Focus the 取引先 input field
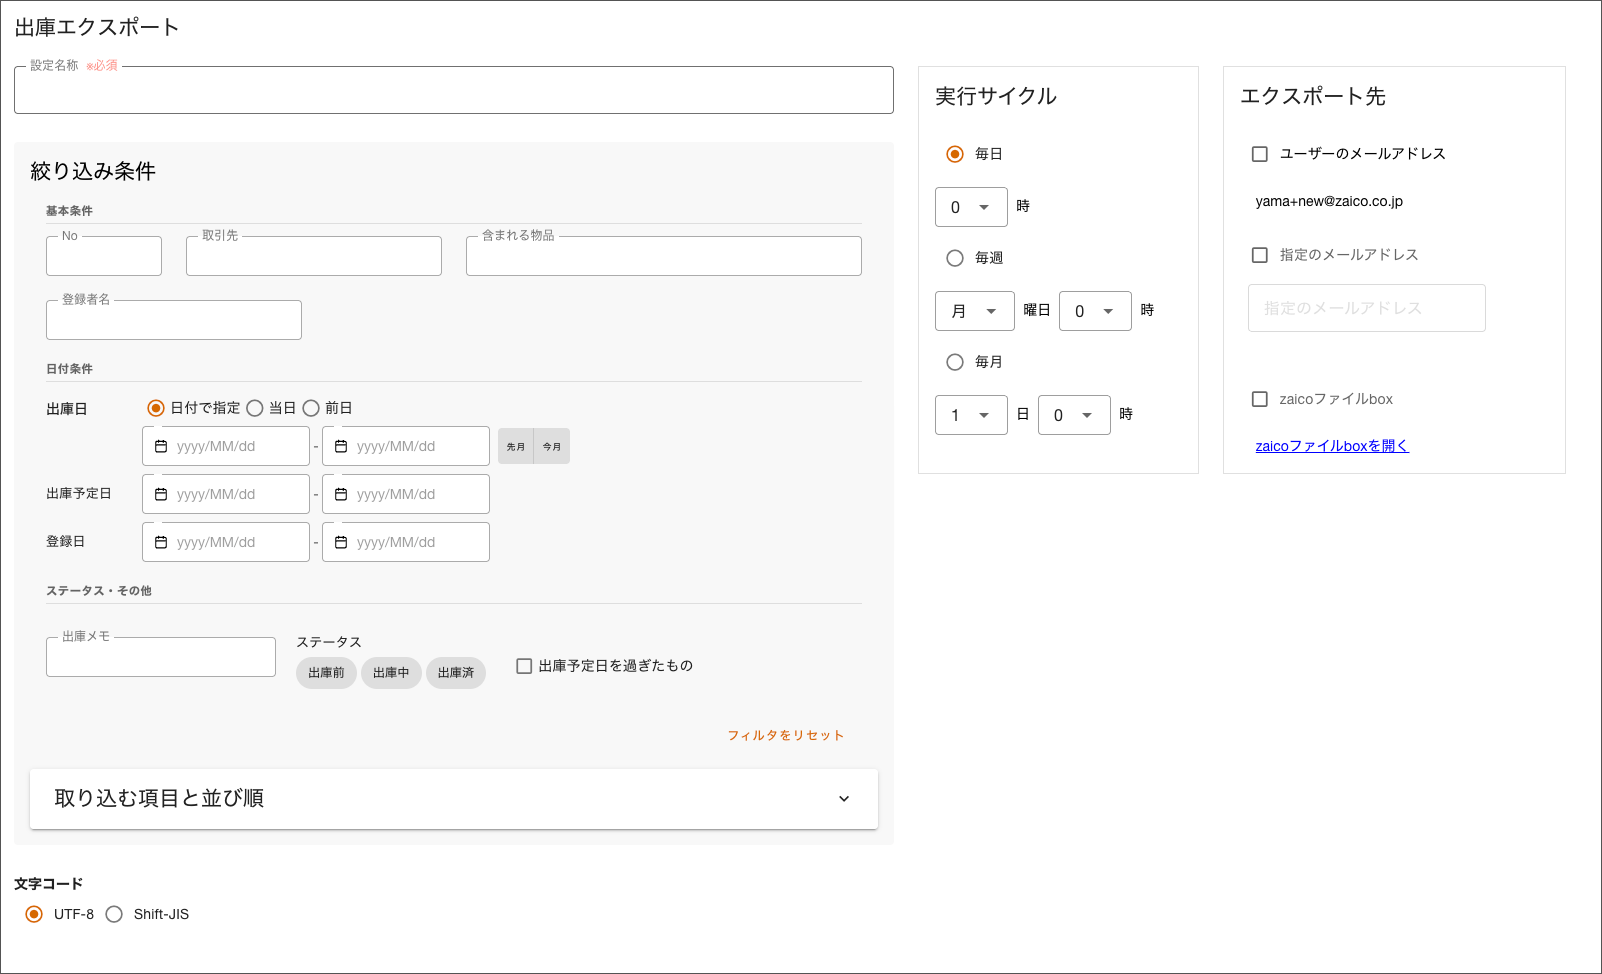The height and width of the screenshot is (974, 1602). coord(314,256)
